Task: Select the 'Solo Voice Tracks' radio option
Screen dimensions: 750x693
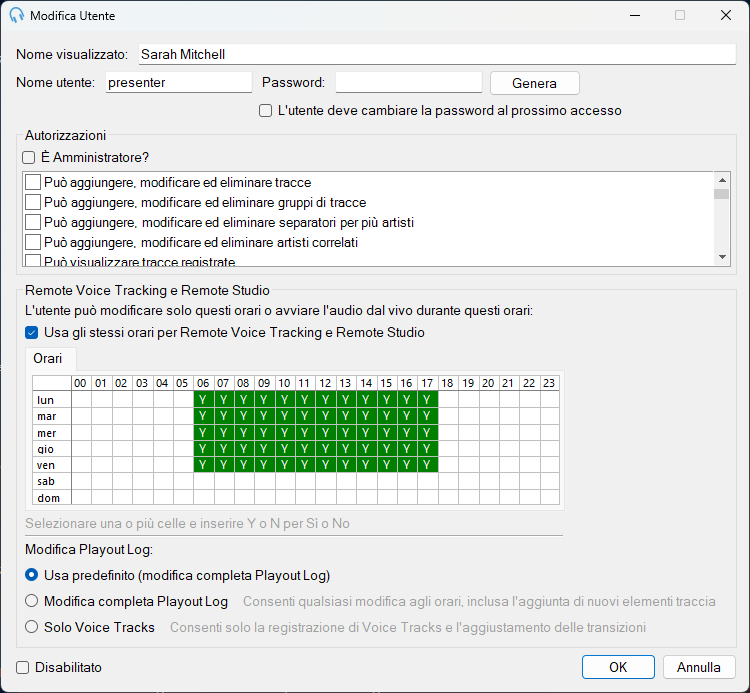Action: click(x=32, y=627)
